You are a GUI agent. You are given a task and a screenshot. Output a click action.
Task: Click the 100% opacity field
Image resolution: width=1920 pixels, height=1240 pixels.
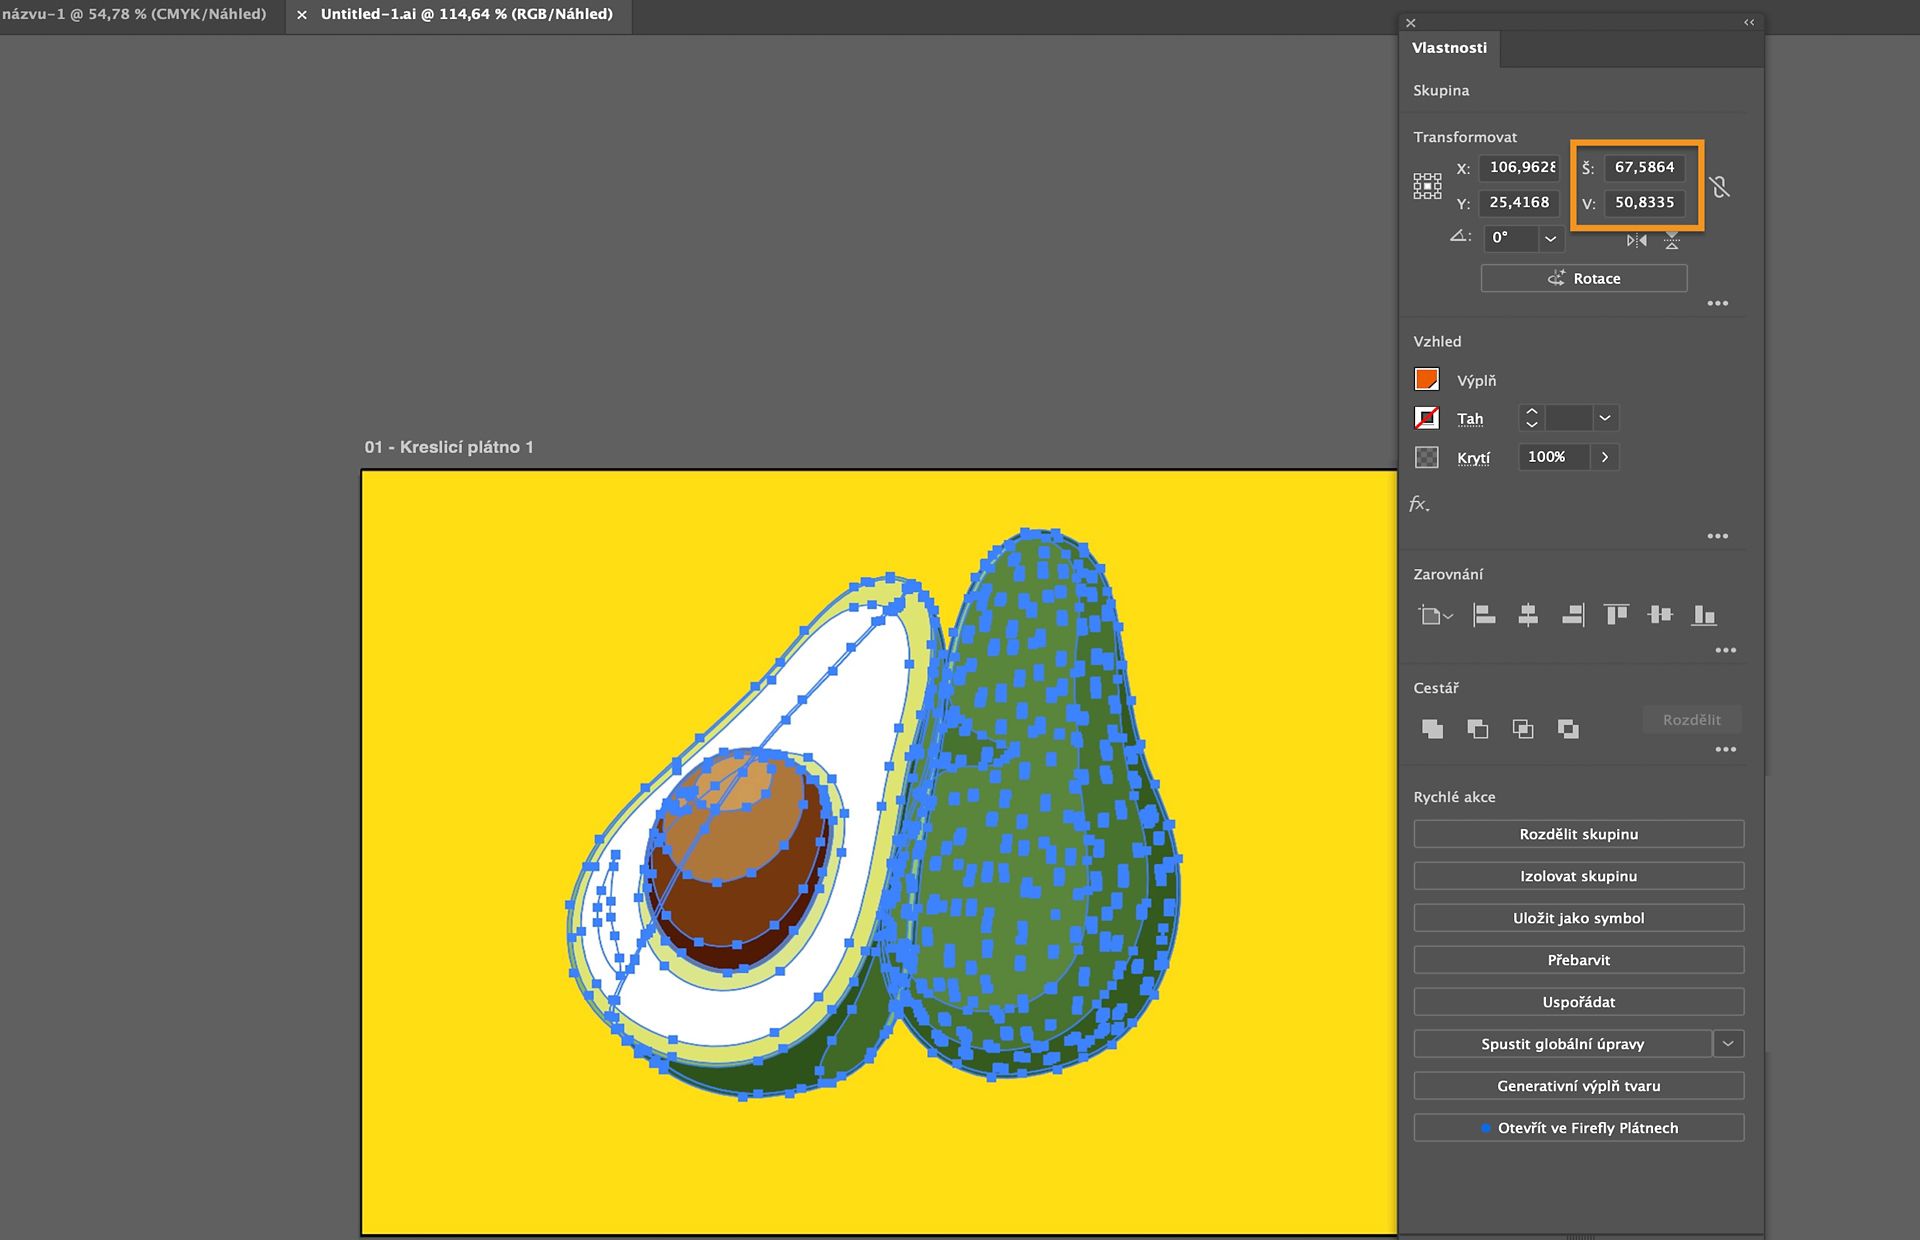[x=1554, y=457]
